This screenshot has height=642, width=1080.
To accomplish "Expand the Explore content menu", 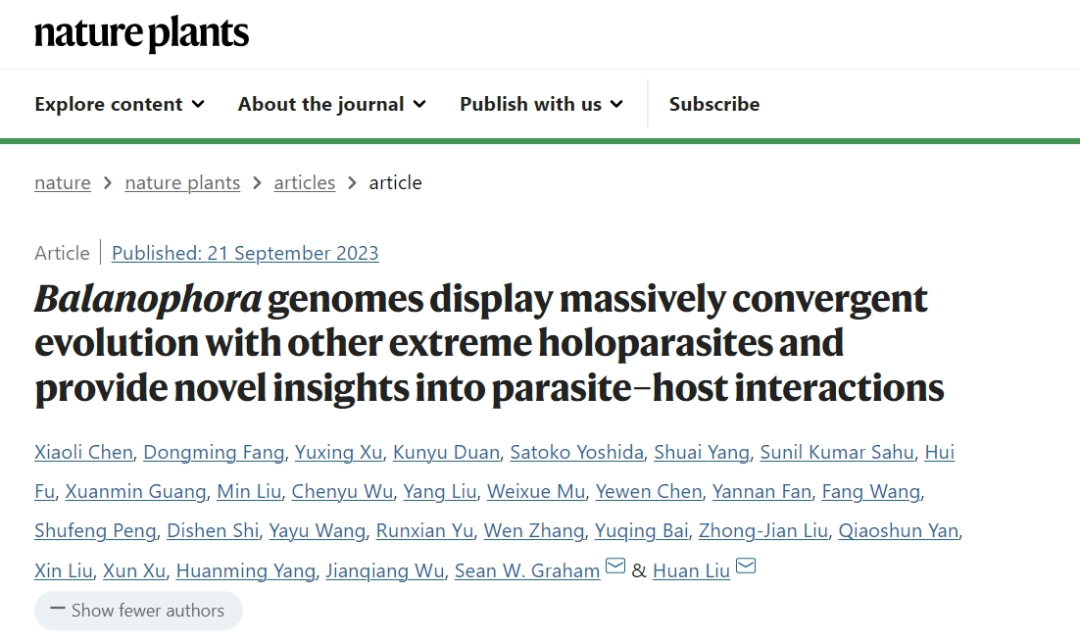I will coord(120,104).
